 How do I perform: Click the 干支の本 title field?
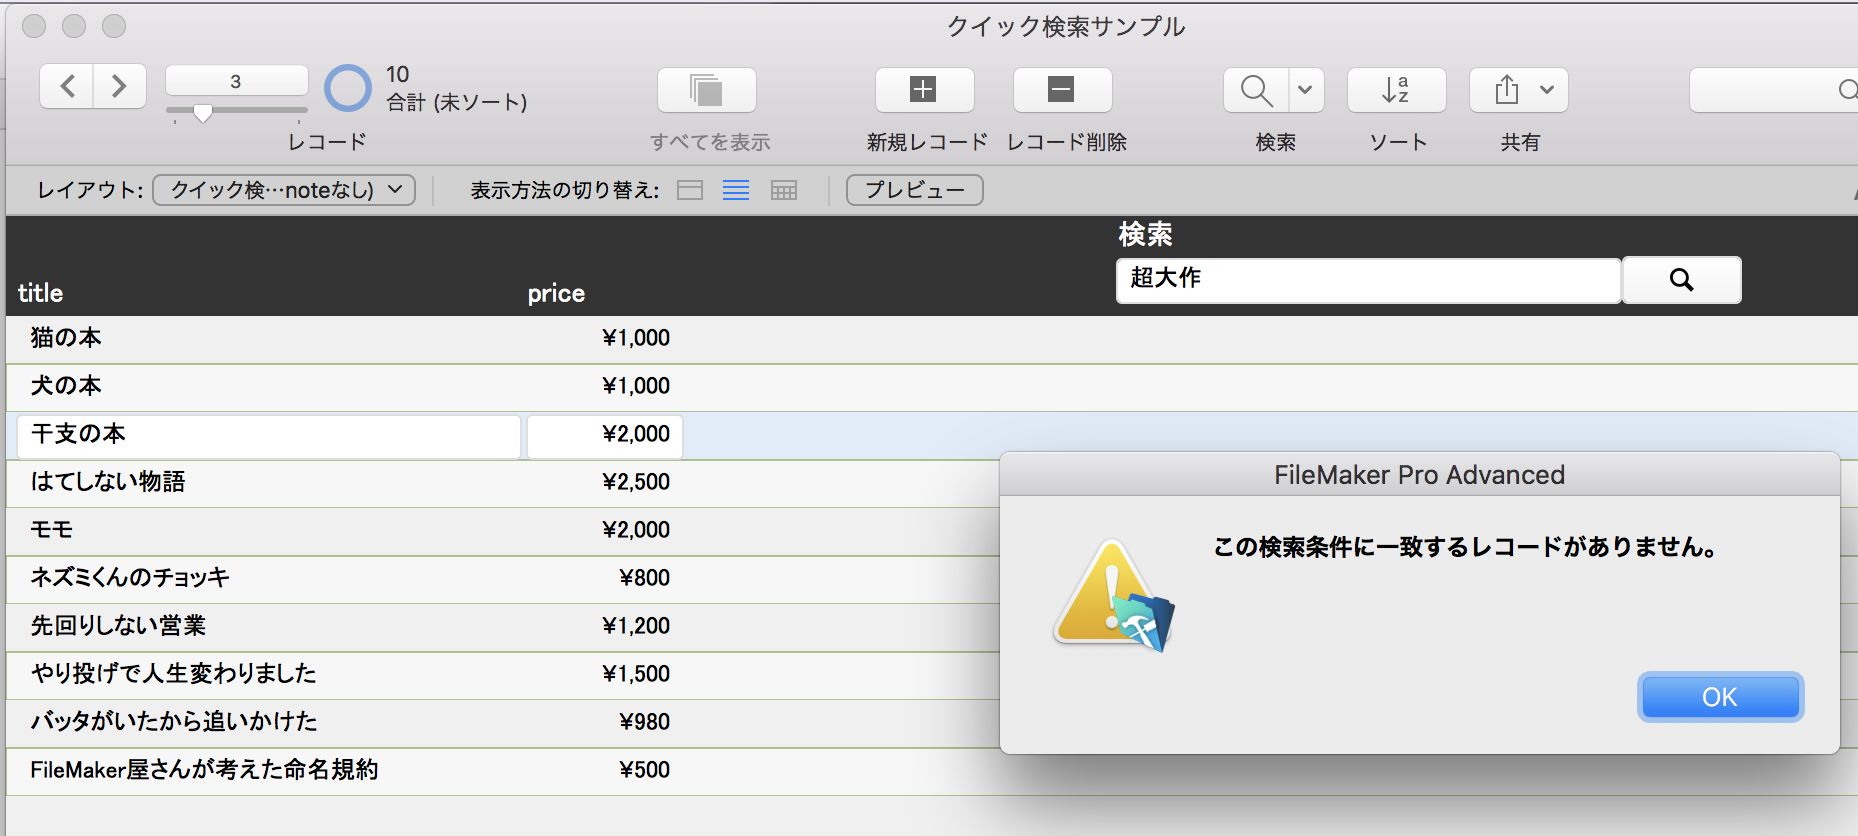click(x=269, y=437)
